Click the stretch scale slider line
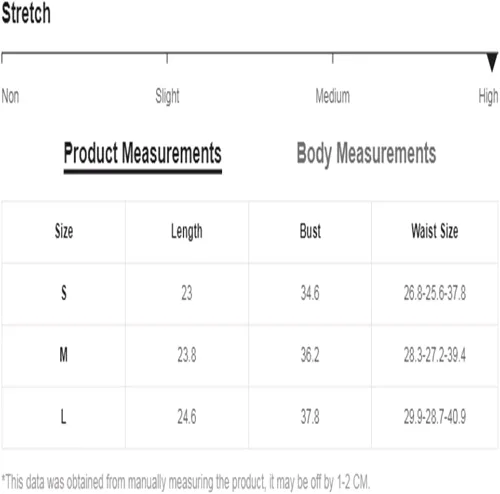Viewport: 500px width, 494px height. (x=250, y=53)
